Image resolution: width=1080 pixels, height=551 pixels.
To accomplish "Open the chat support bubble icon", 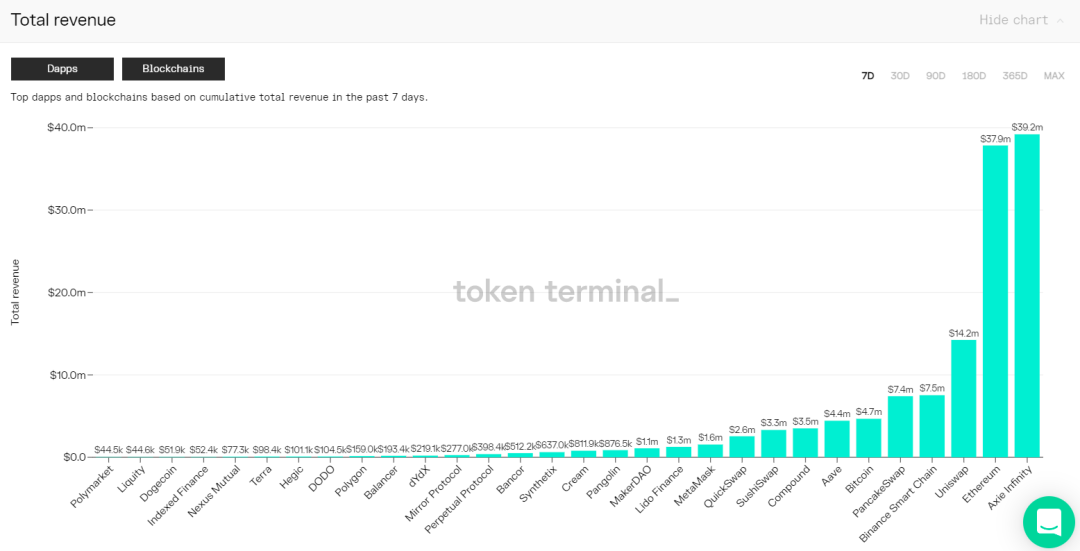I will (1048, 522).
